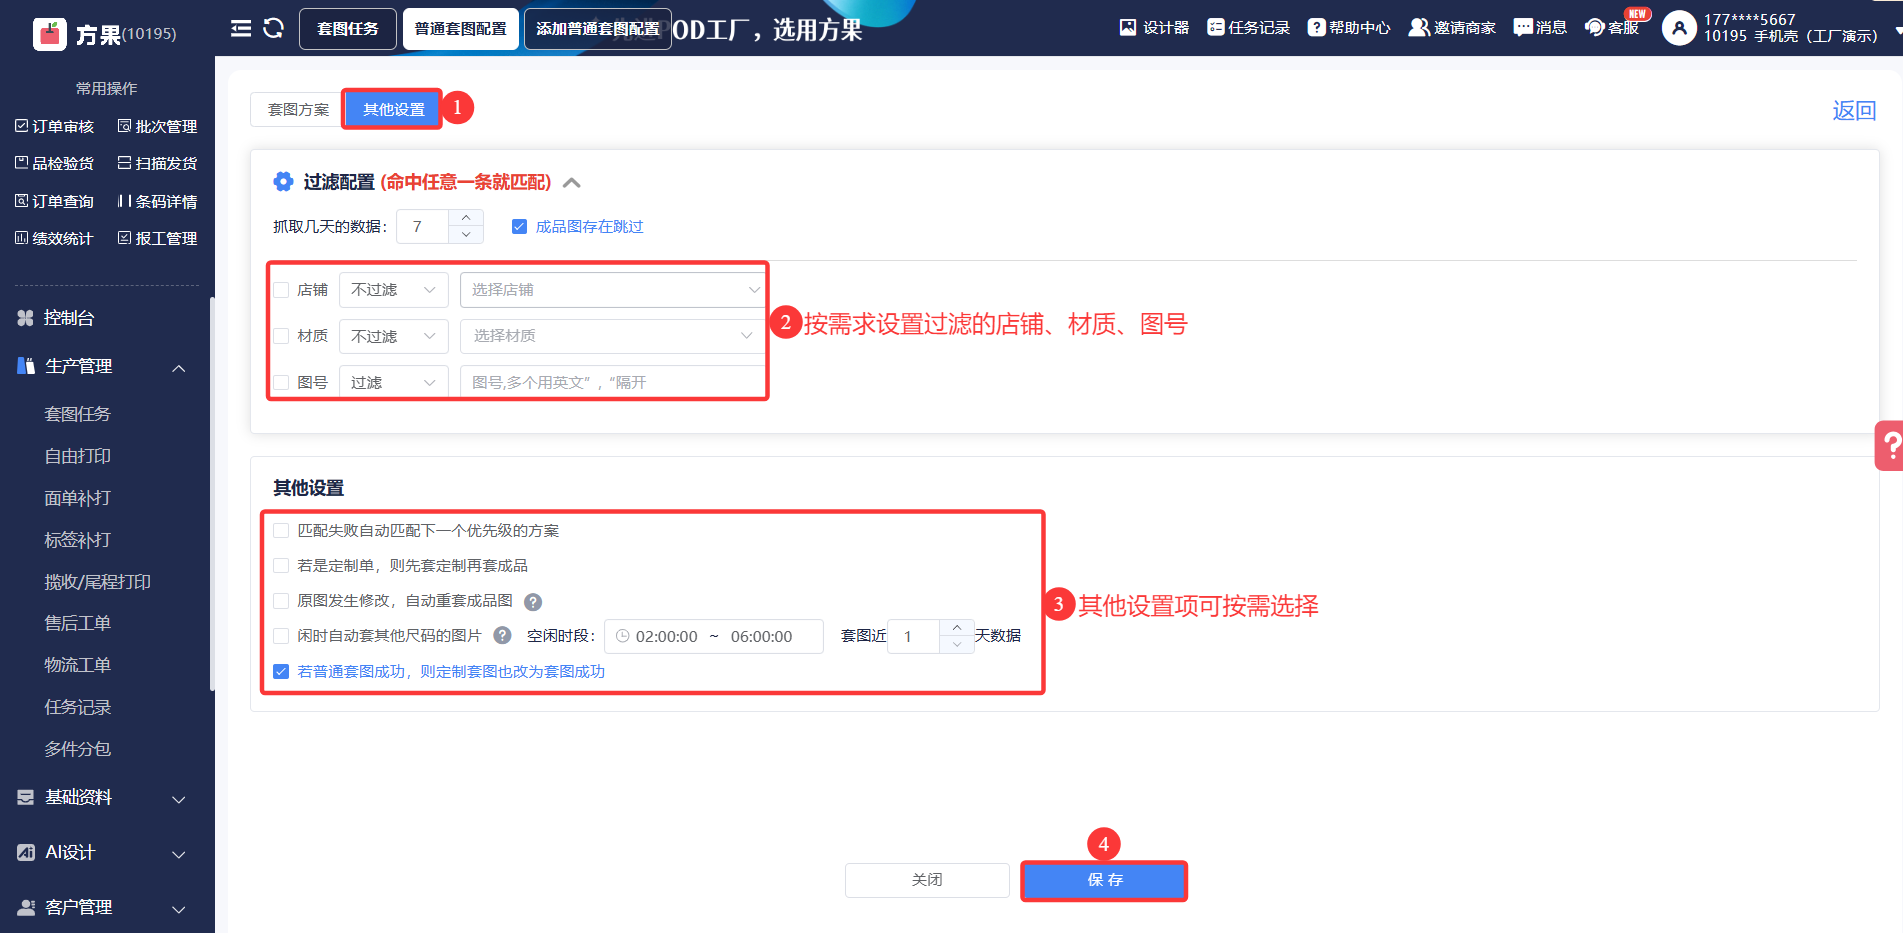Check 若是定制单，则先套定制再套成品
1903x933 pixels.
tap(281, 566)
